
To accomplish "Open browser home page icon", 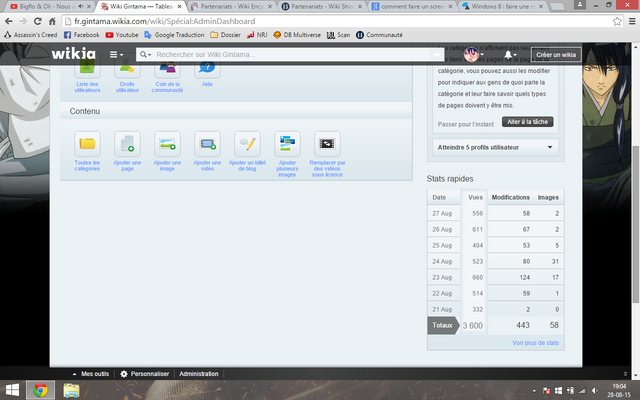I will click(x=52, y=21).
